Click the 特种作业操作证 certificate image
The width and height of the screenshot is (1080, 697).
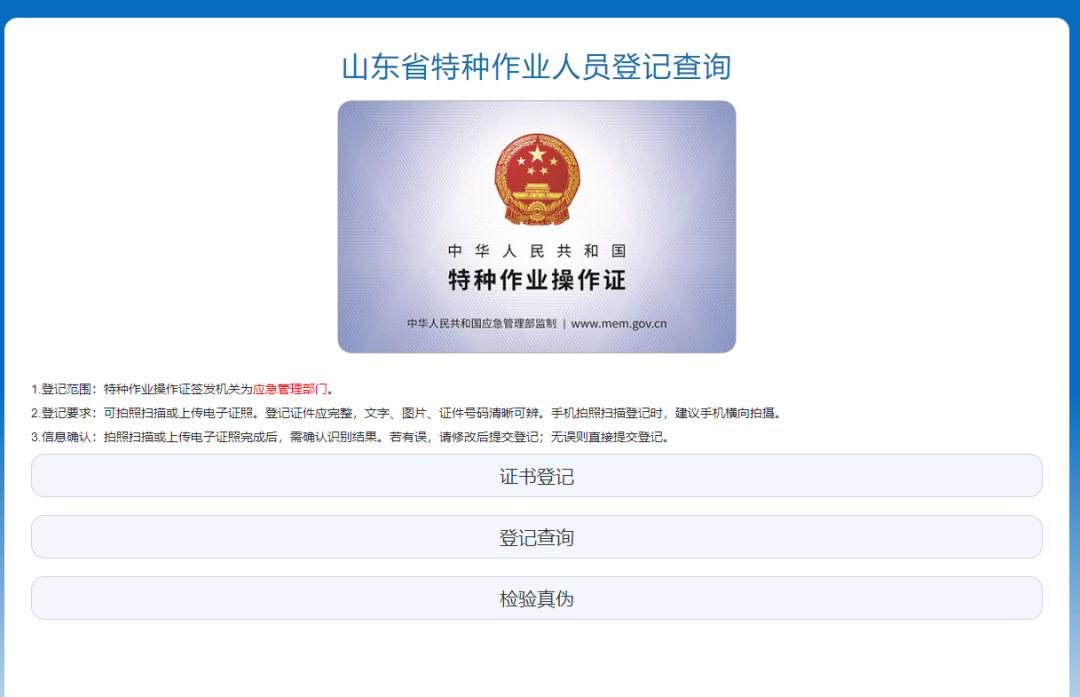(538, 227)
